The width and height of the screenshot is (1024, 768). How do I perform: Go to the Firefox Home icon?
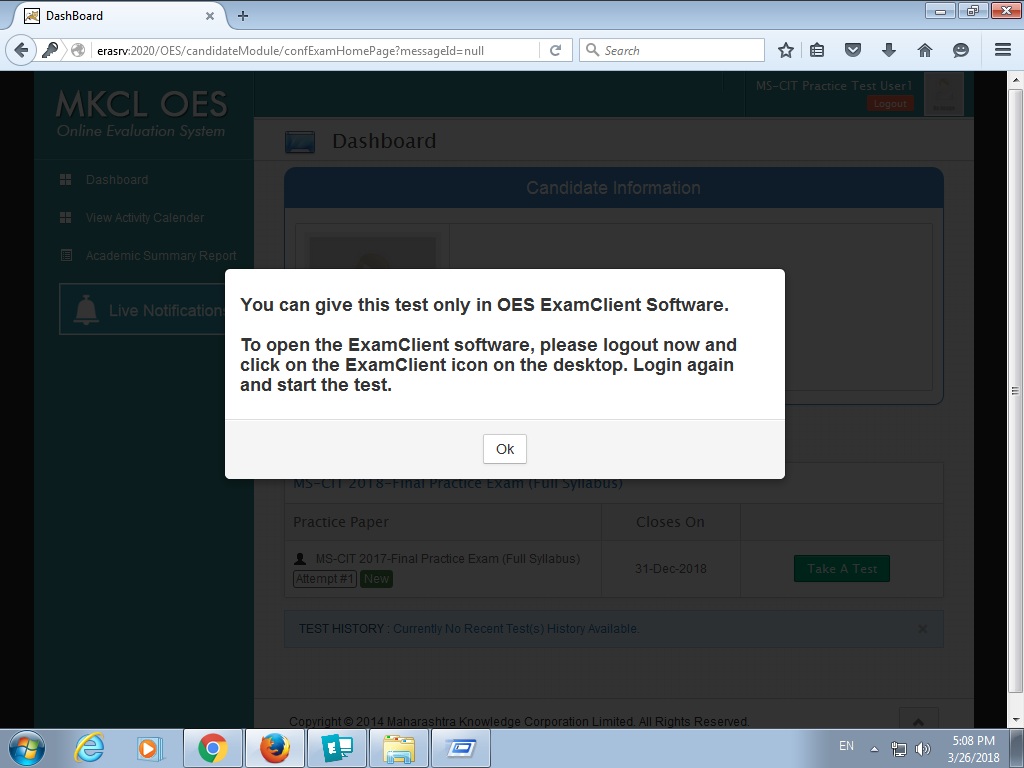(x=925, y=50)
